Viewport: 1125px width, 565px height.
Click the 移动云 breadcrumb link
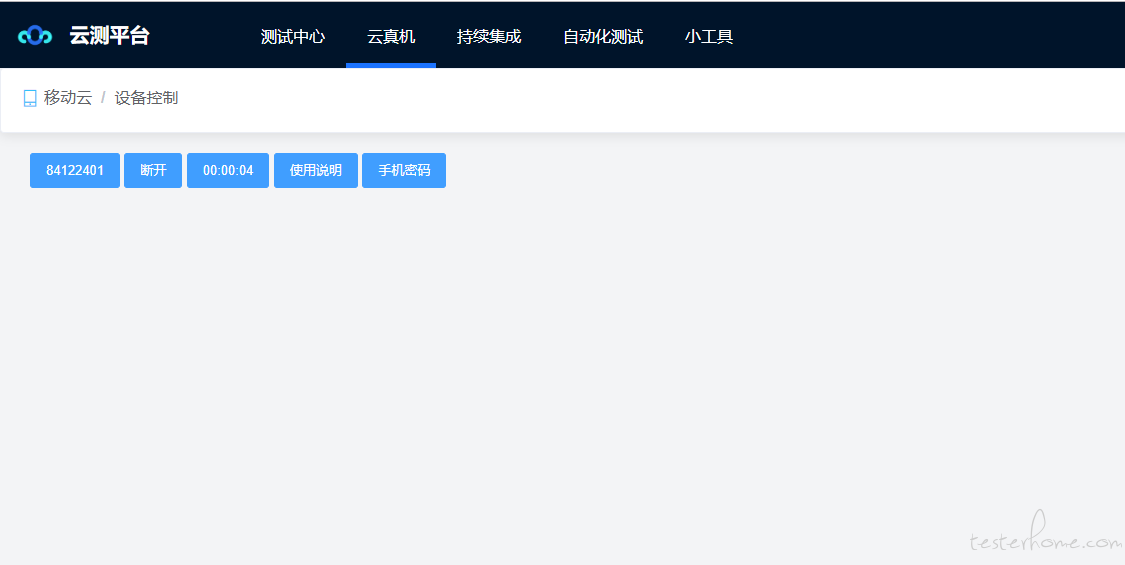tap(68, 98)
